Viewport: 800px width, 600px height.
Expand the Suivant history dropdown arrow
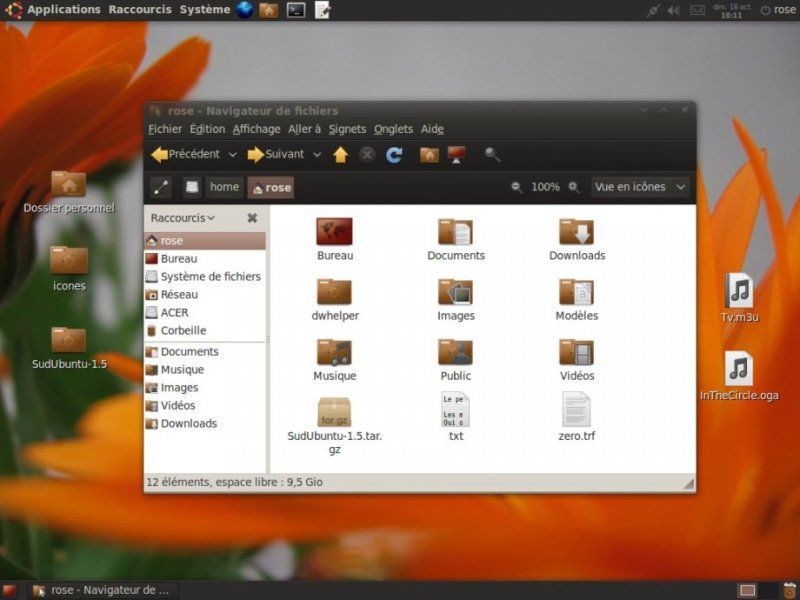[x=317, y=155]
